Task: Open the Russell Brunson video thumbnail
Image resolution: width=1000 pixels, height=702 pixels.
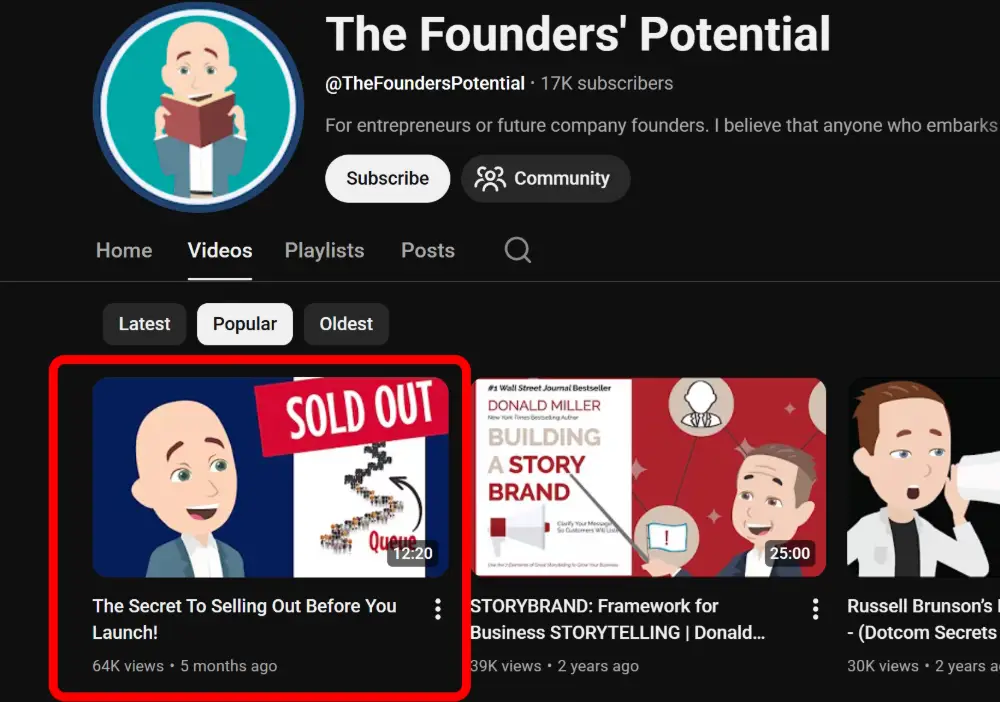Action: tap(923, 478)
